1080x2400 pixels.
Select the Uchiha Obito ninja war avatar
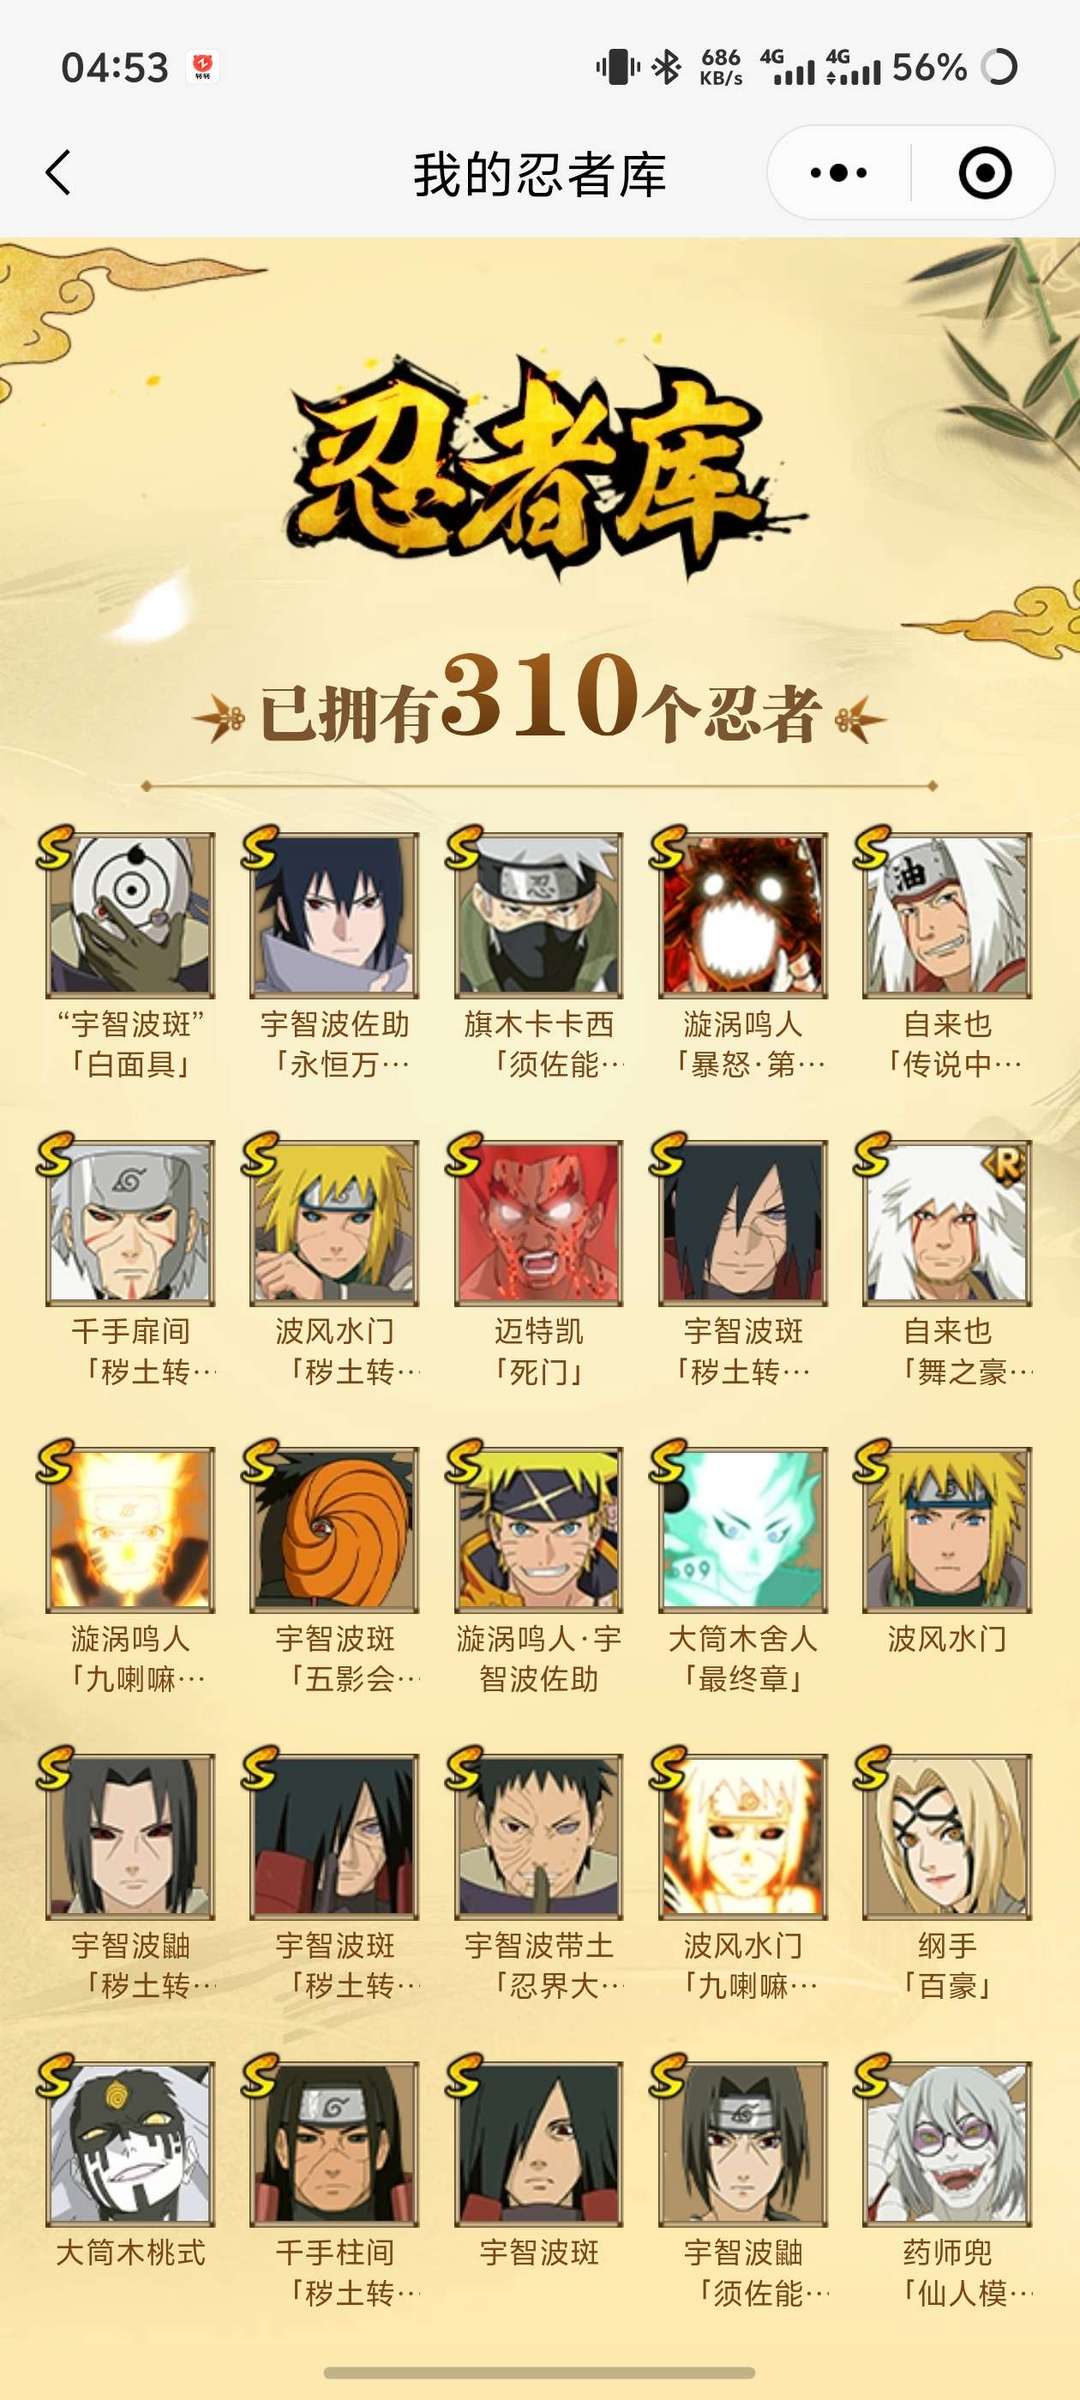click(x=539, y=1836)
